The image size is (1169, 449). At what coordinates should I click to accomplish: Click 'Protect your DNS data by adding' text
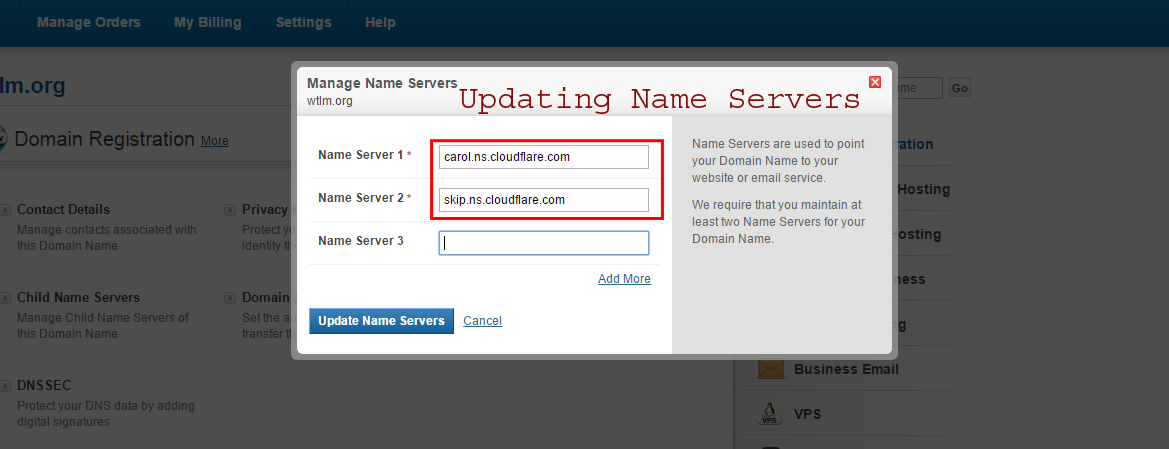(x=106, y=406)
